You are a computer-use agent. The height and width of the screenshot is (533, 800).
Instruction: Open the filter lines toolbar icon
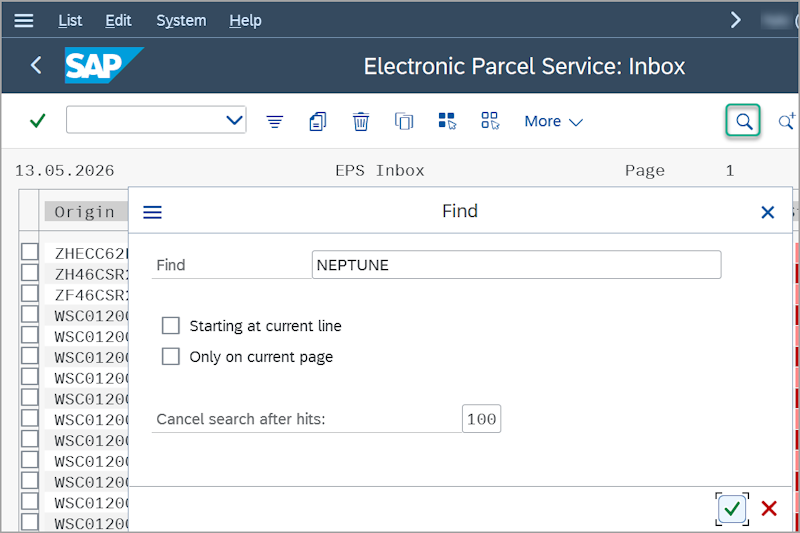point(274,121)
